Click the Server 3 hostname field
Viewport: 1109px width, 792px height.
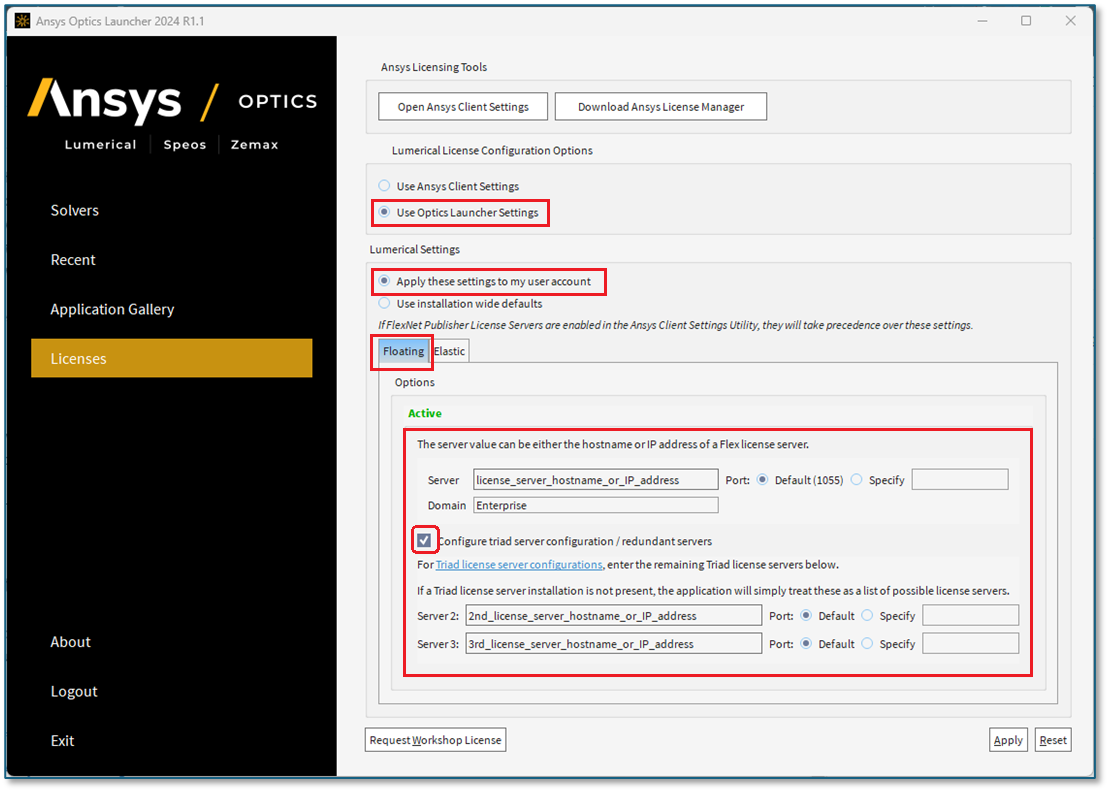[x=613, y=644]
